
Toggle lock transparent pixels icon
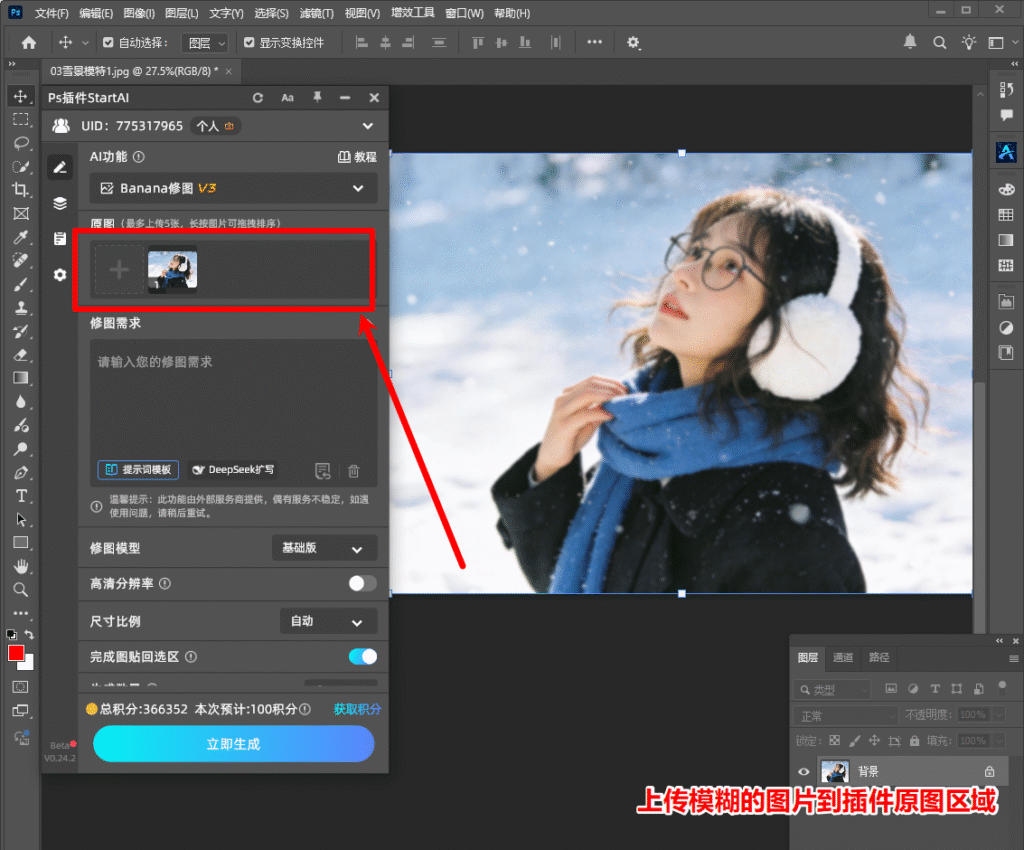pyautogui.click(x=835, y=740)
